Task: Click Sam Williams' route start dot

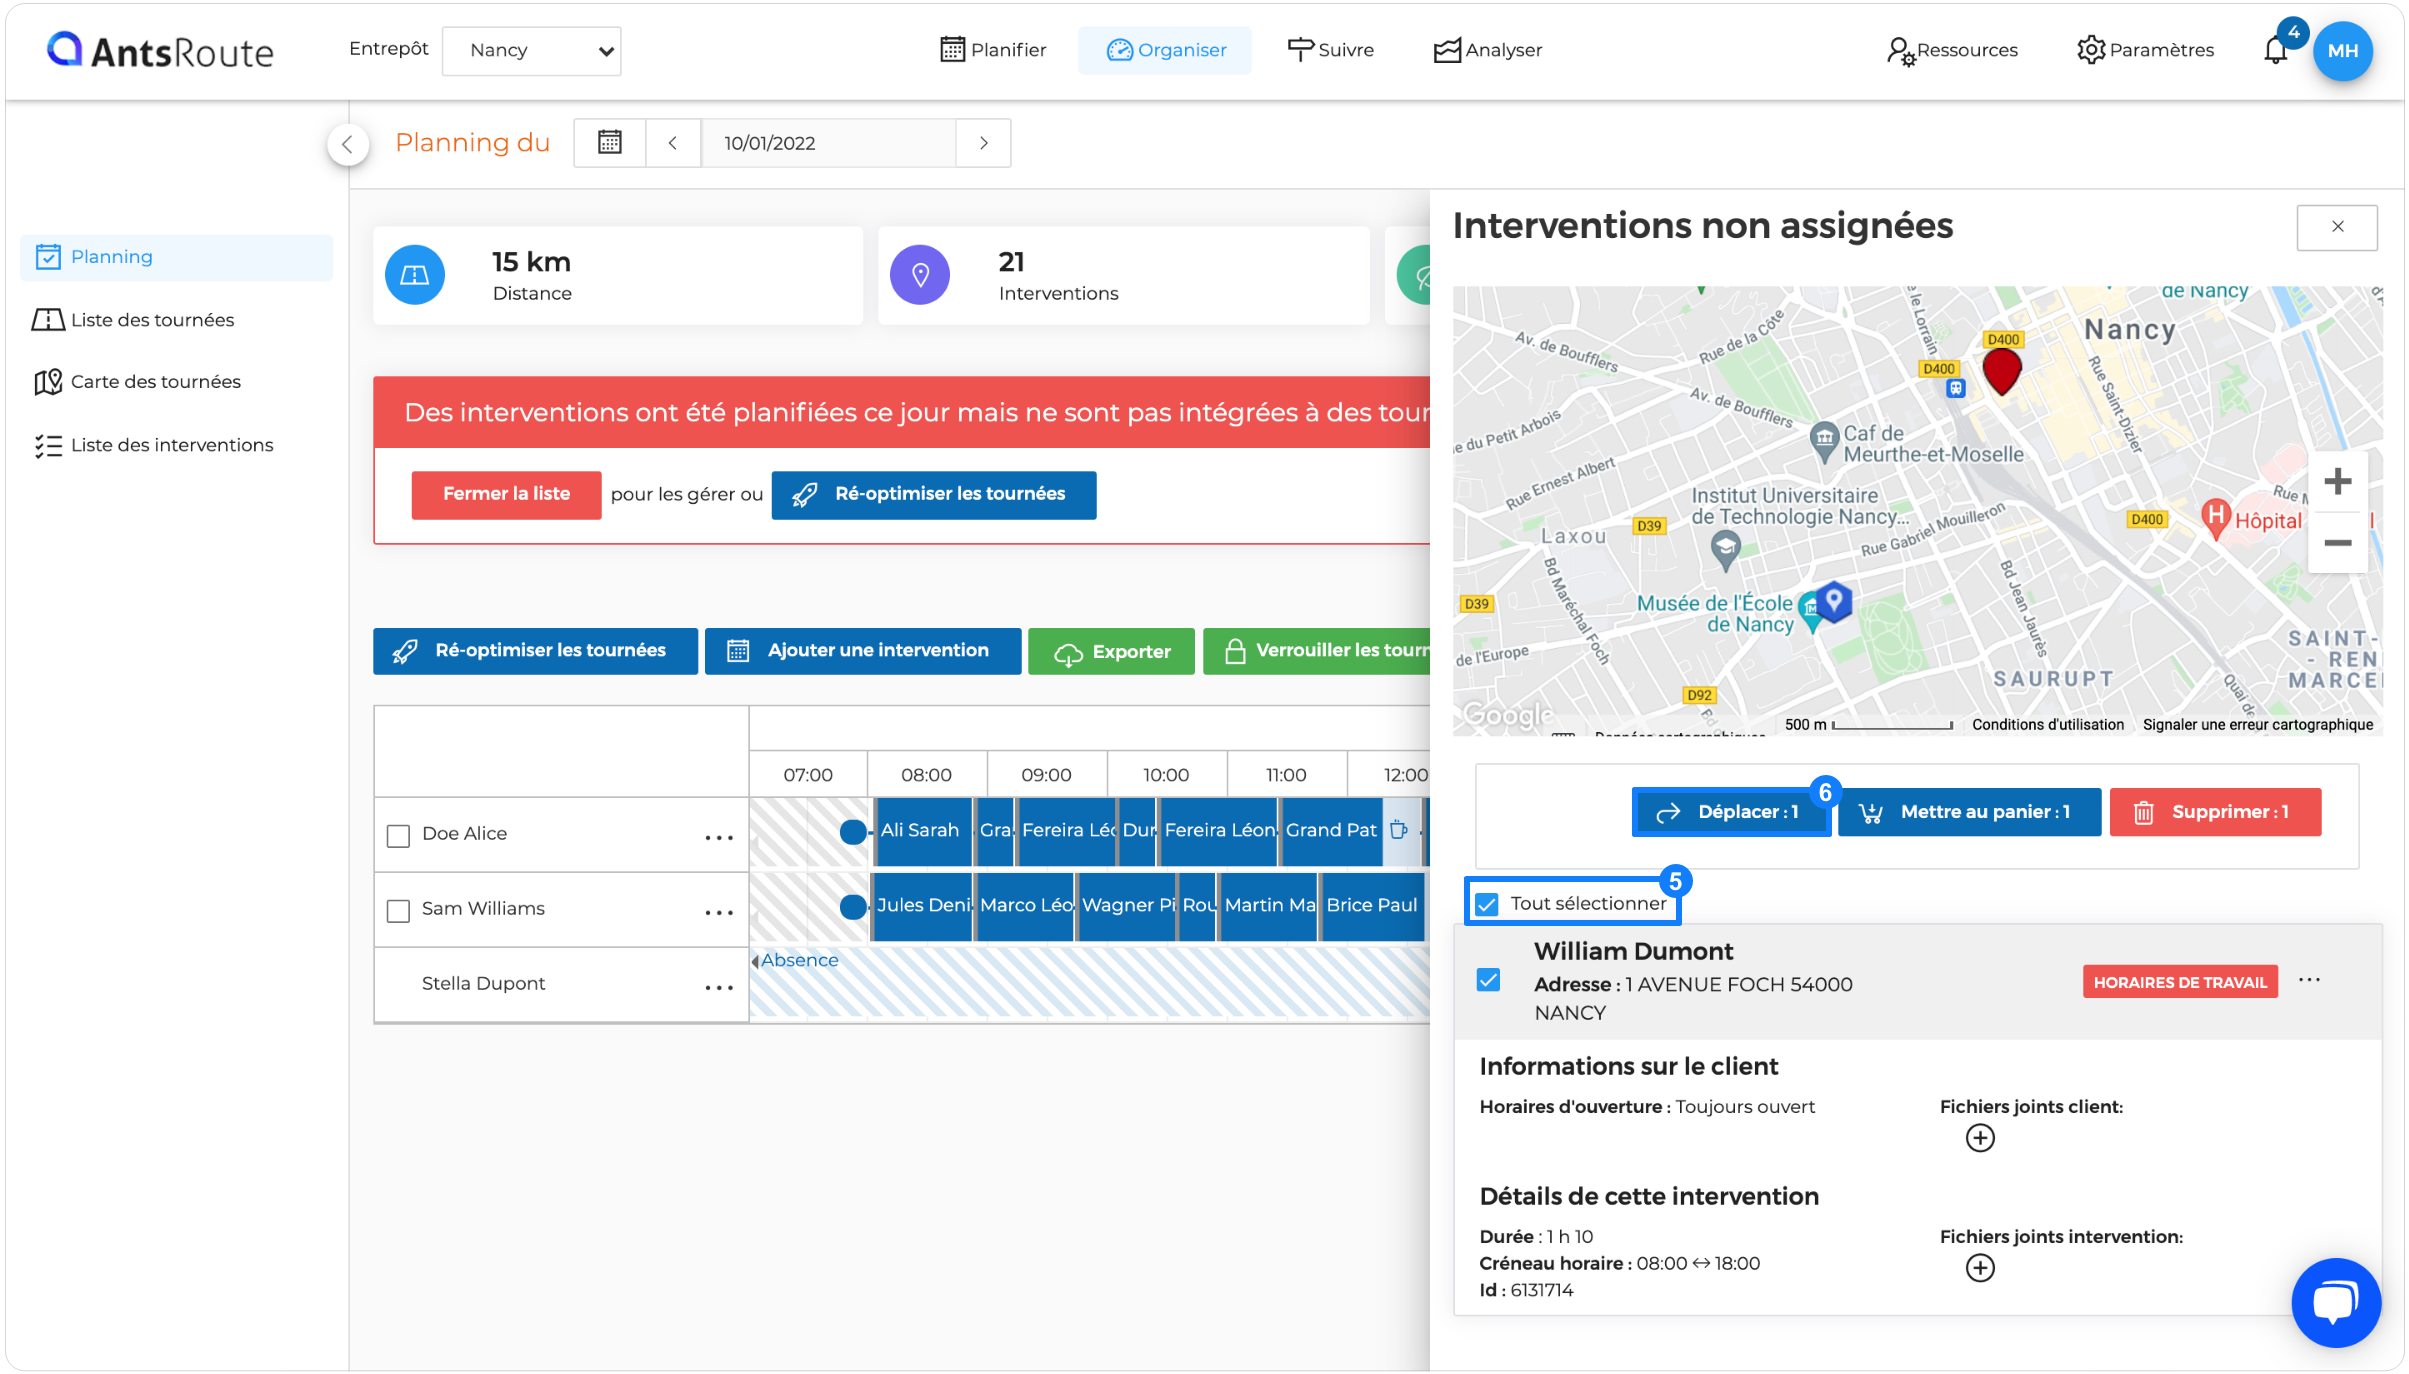Action: 852,906
